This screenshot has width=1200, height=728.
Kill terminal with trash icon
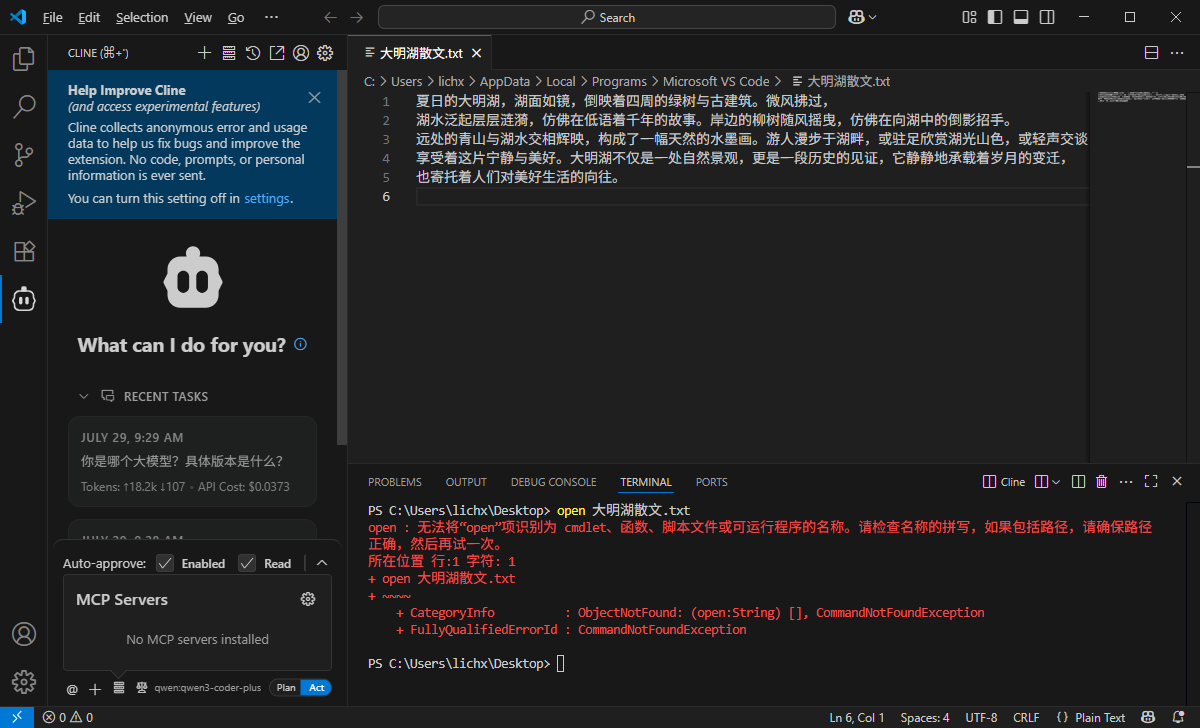click(x=1101, y=481)
